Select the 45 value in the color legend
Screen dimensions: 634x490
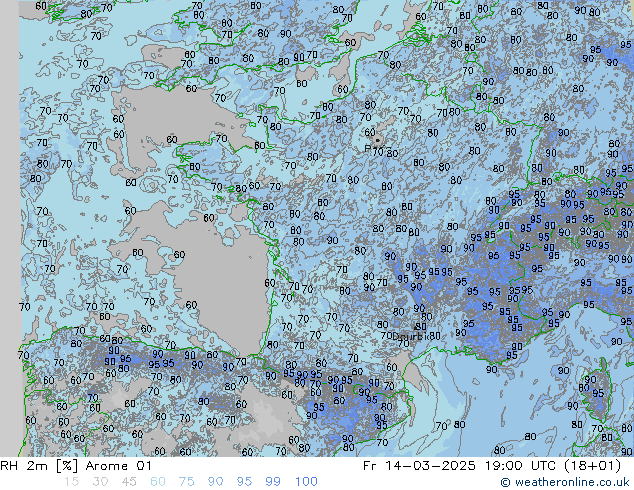(129, 482)
